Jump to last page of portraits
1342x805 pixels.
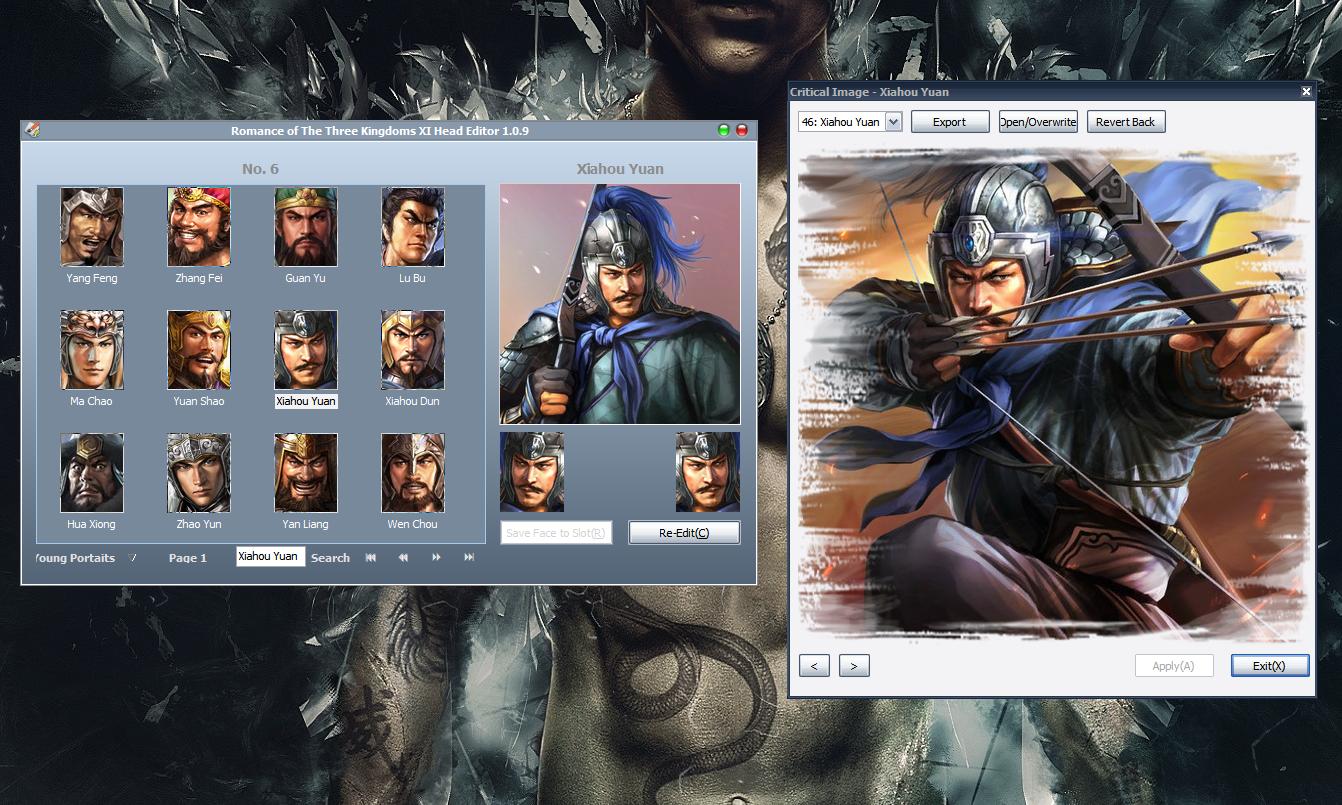click(x=469, y=557)
